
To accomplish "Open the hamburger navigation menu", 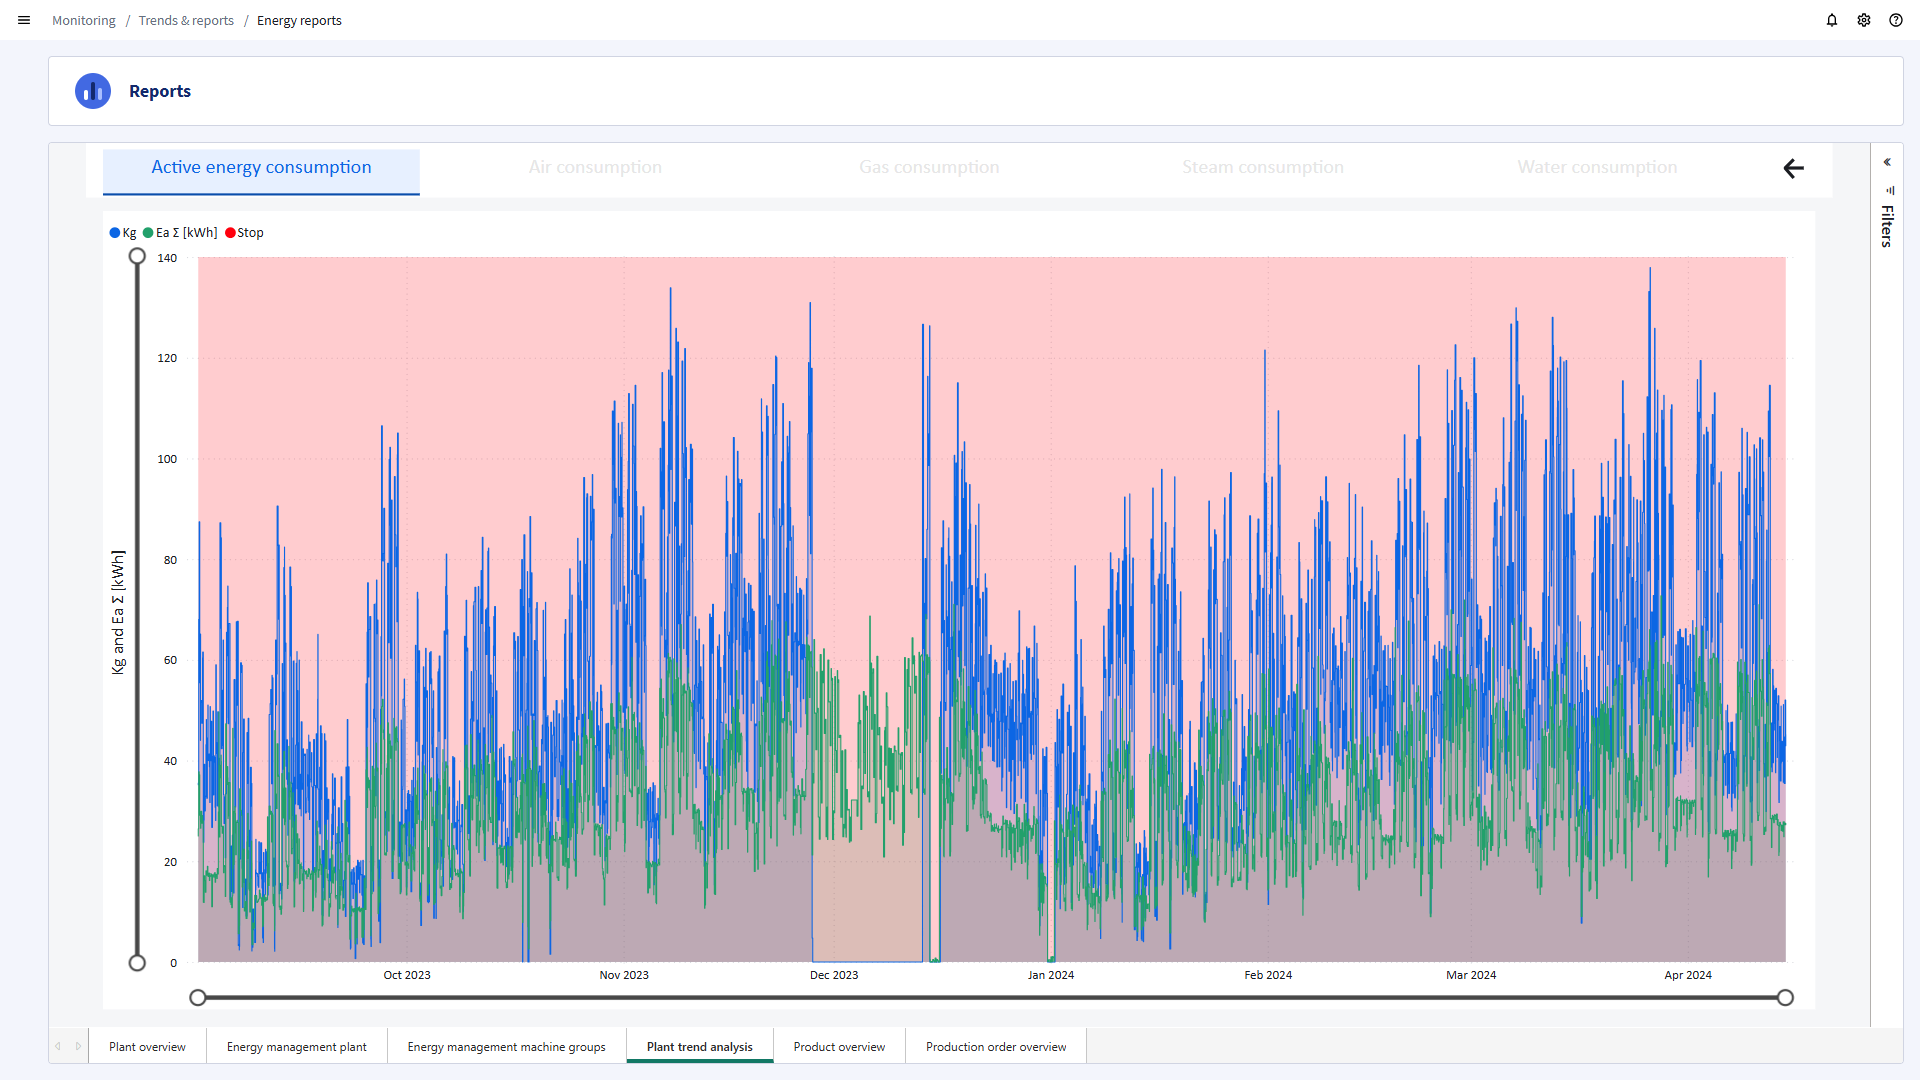I will pos(24,20).
